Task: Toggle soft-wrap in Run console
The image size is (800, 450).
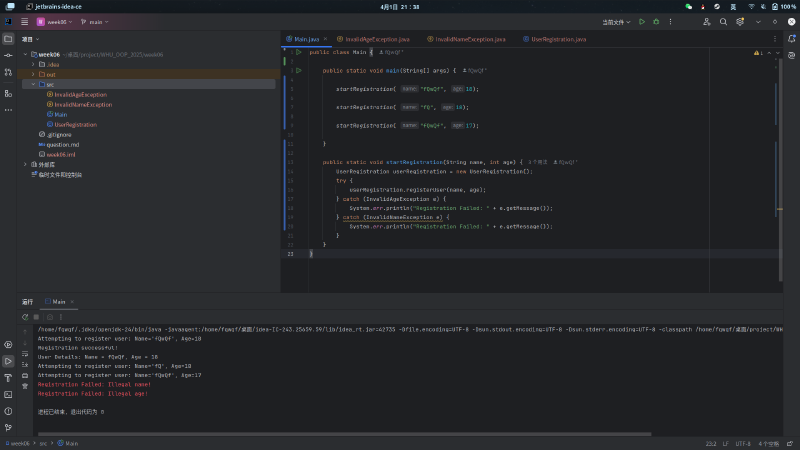Action: point(25,354)
